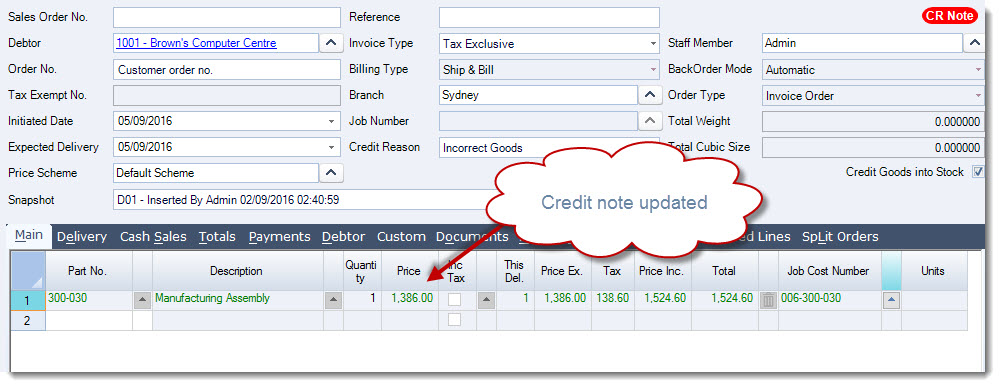Click Description column header
This screenshot has width=1000, height=387.
pos(237,271)
